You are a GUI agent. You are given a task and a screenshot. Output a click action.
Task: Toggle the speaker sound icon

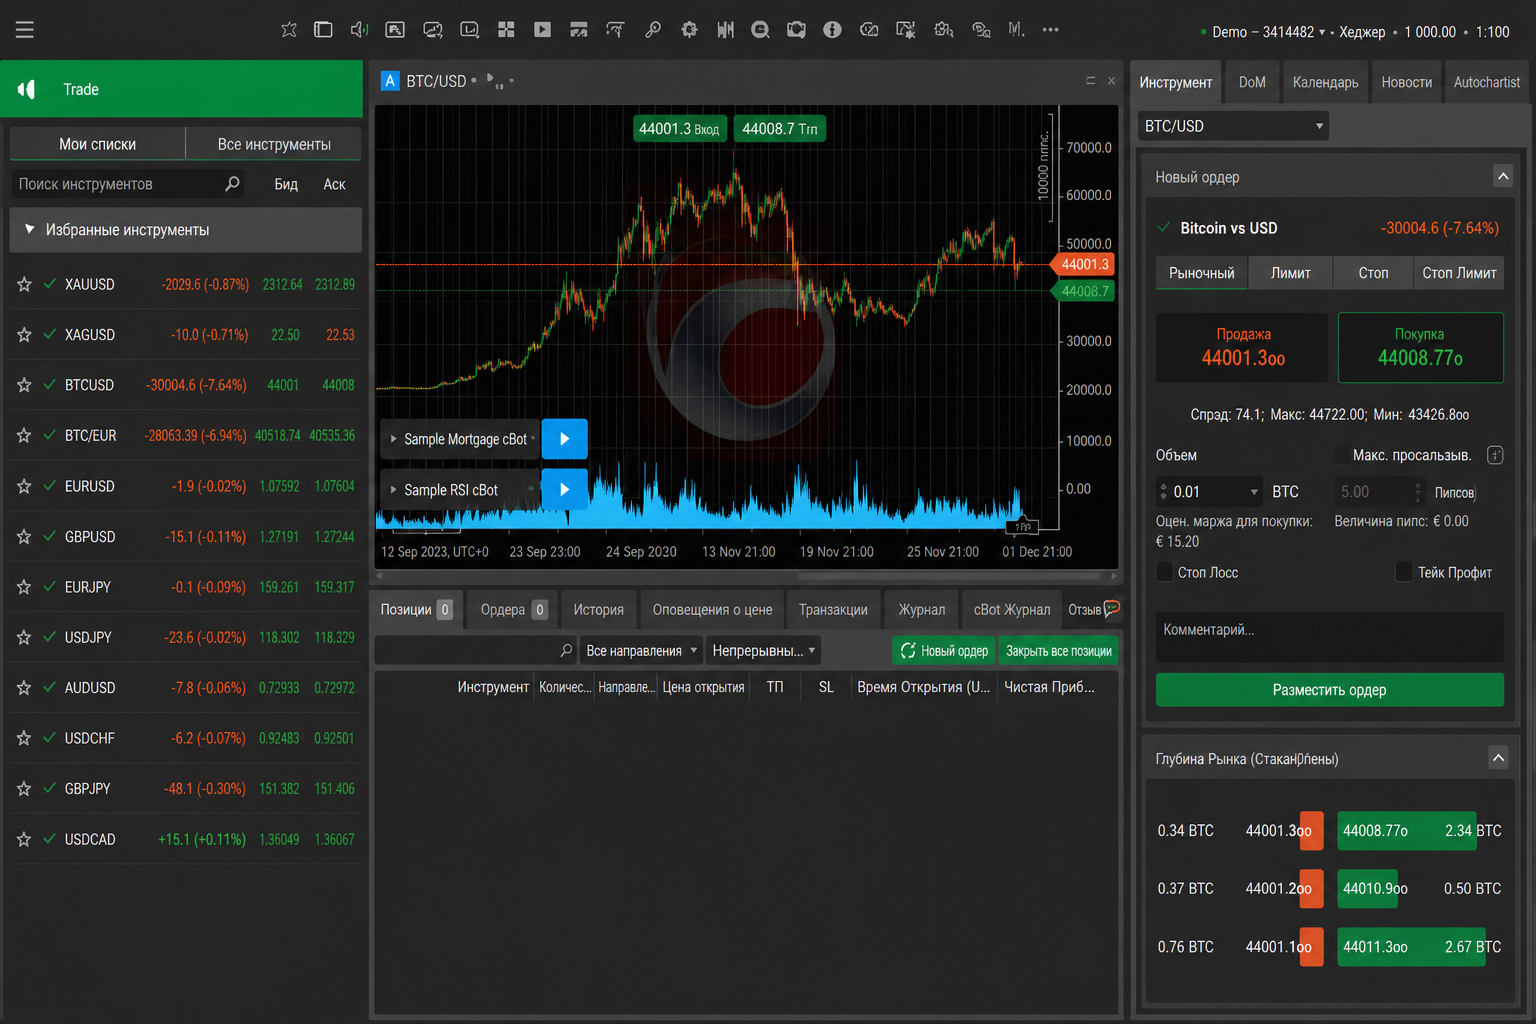tap(359, 30)
